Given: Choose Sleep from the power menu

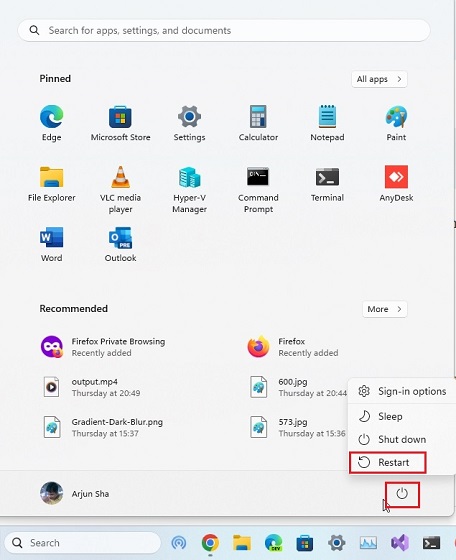Looking at the screenshot, I should pyautogui.click(x=402, y=416).
